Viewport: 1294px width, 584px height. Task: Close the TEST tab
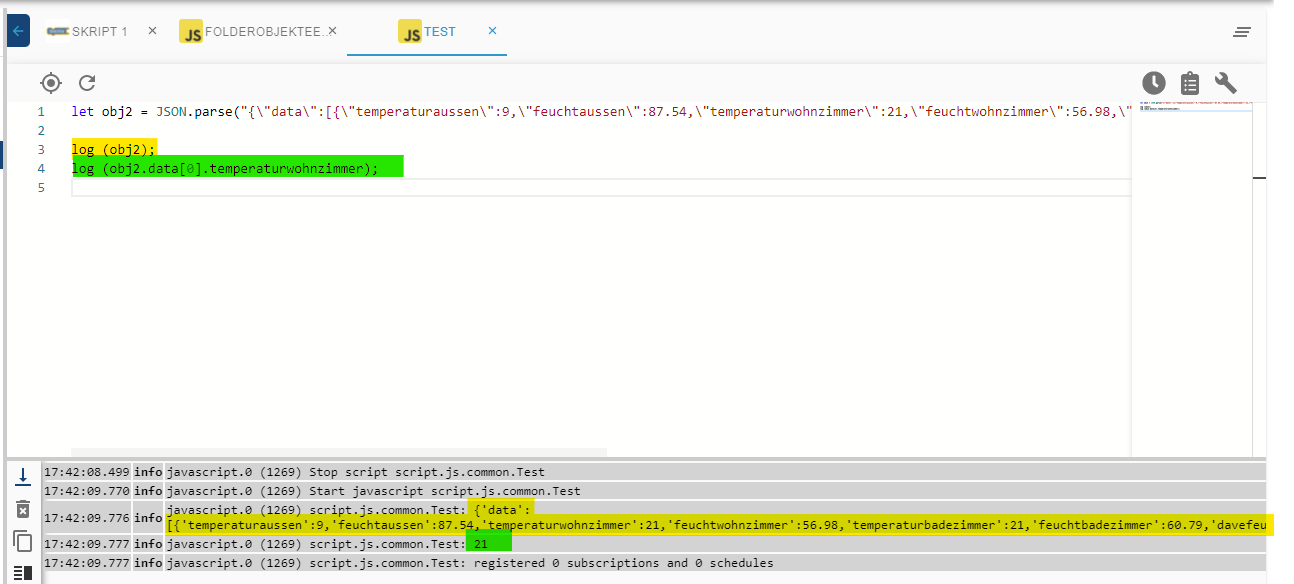[x=492, y=31]
